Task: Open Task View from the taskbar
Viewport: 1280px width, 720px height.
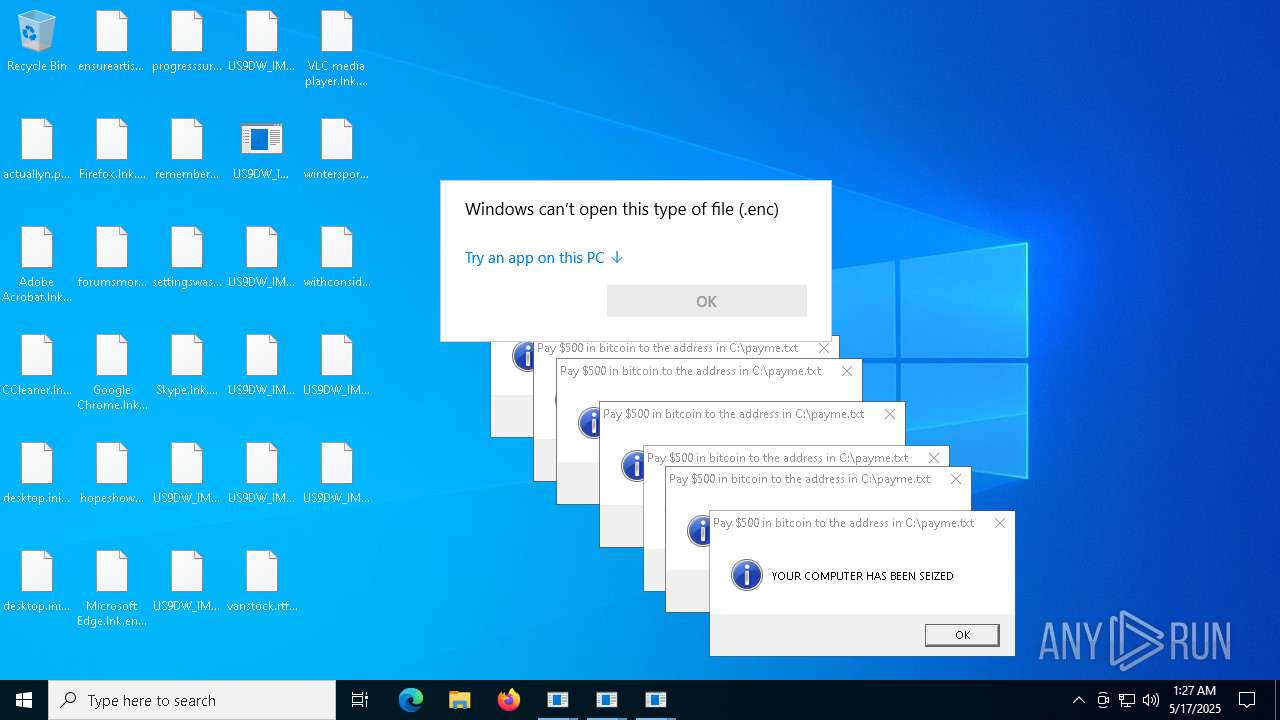Action: pos(360,700)
